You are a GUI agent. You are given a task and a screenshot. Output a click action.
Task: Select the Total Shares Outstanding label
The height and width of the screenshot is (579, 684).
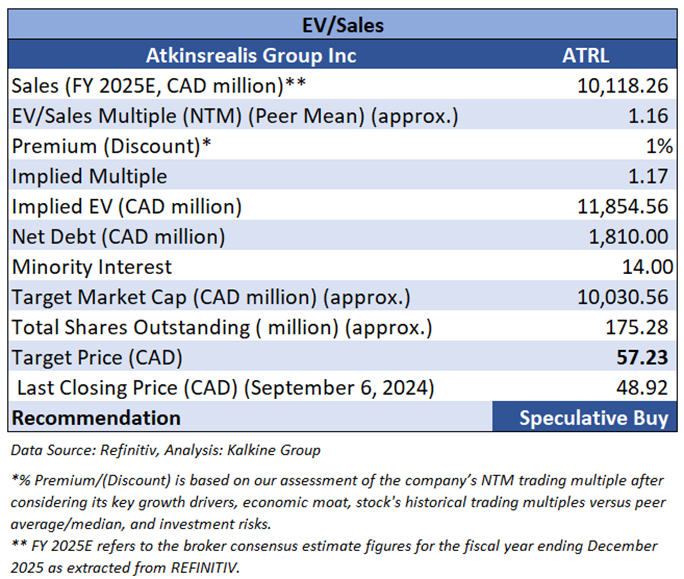(222, 327)
